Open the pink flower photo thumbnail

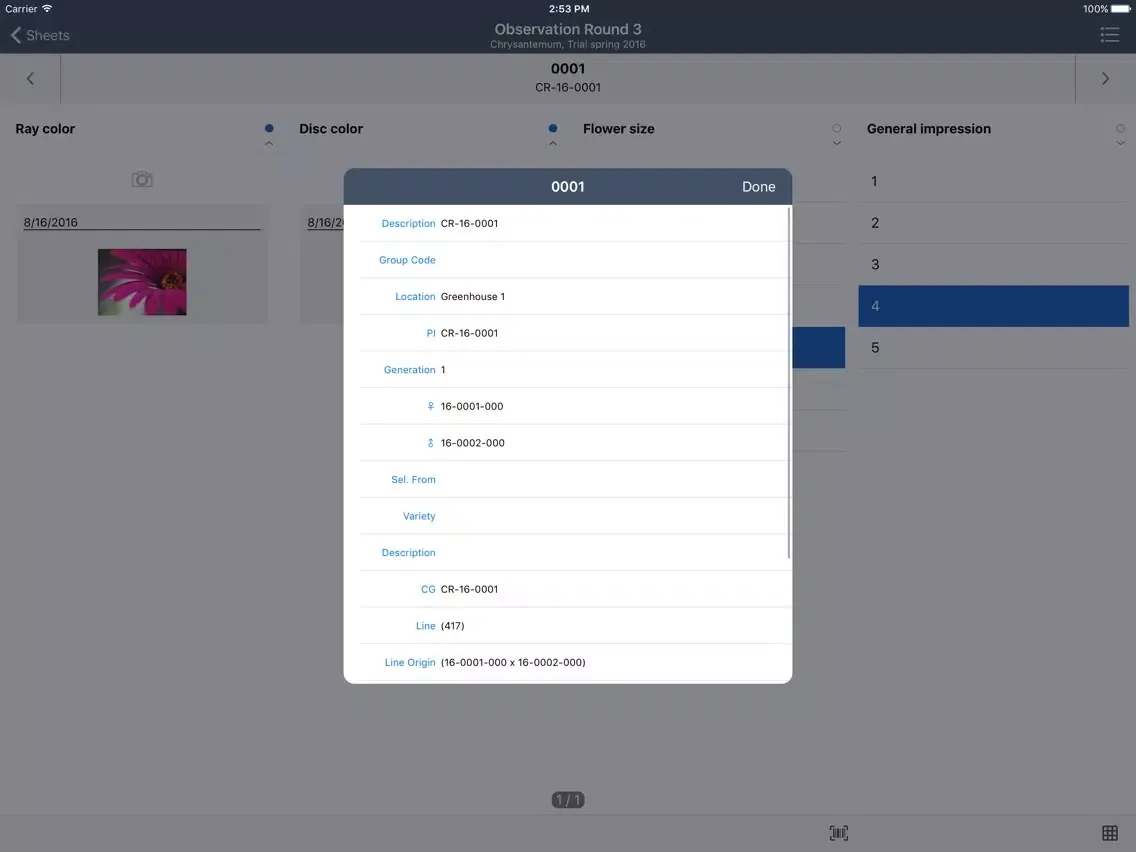click(x=142, y=282)
